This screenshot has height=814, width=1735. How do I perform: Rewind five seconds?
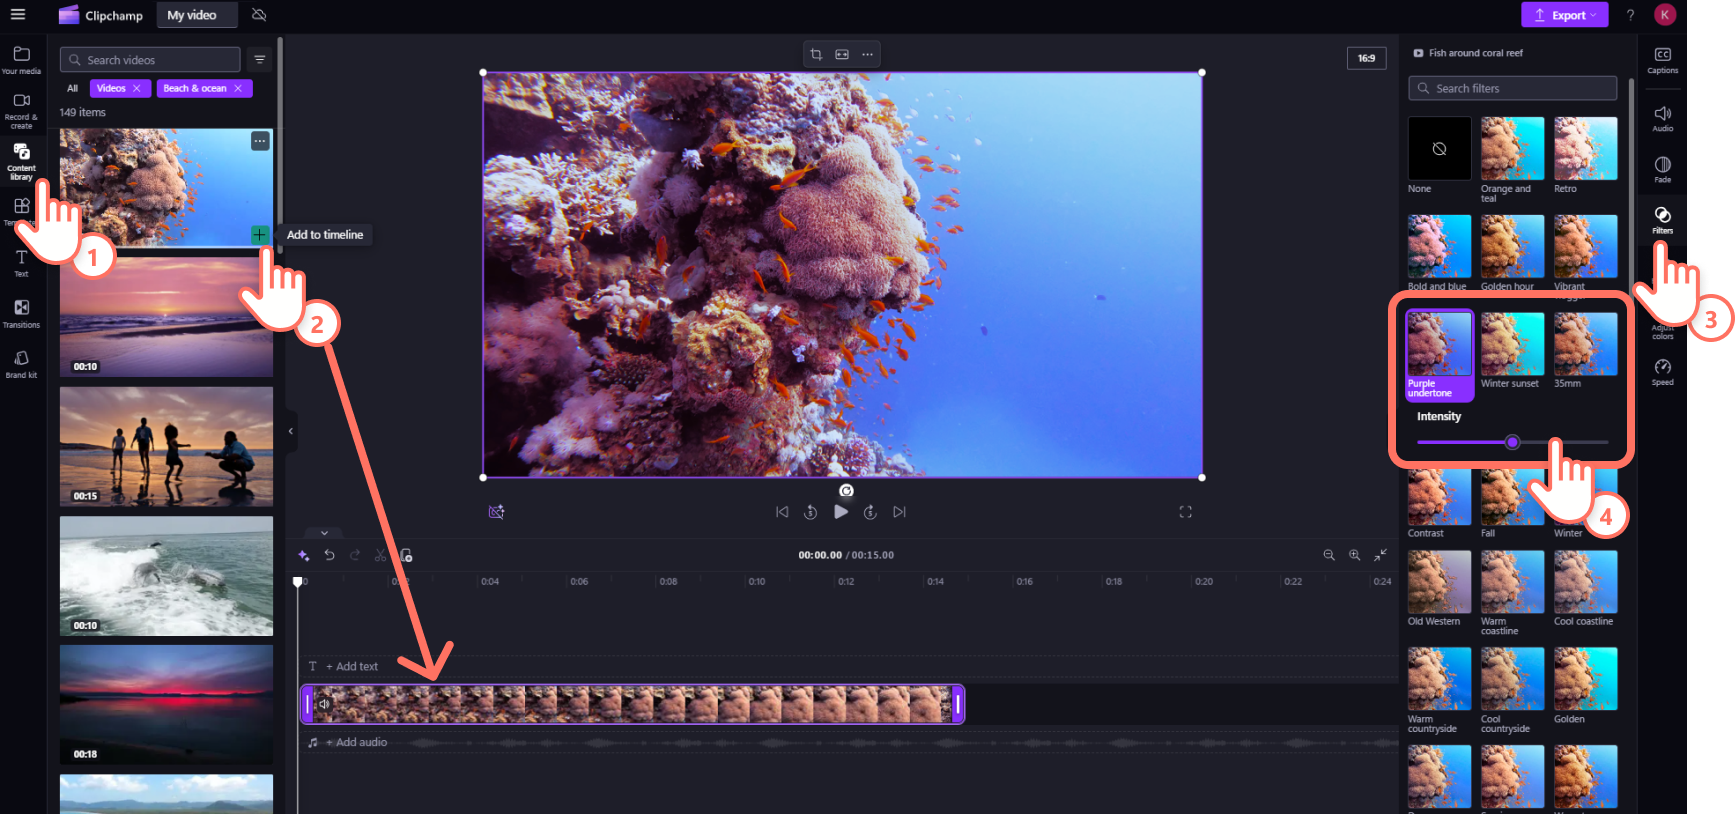click(x=811, y=512)
